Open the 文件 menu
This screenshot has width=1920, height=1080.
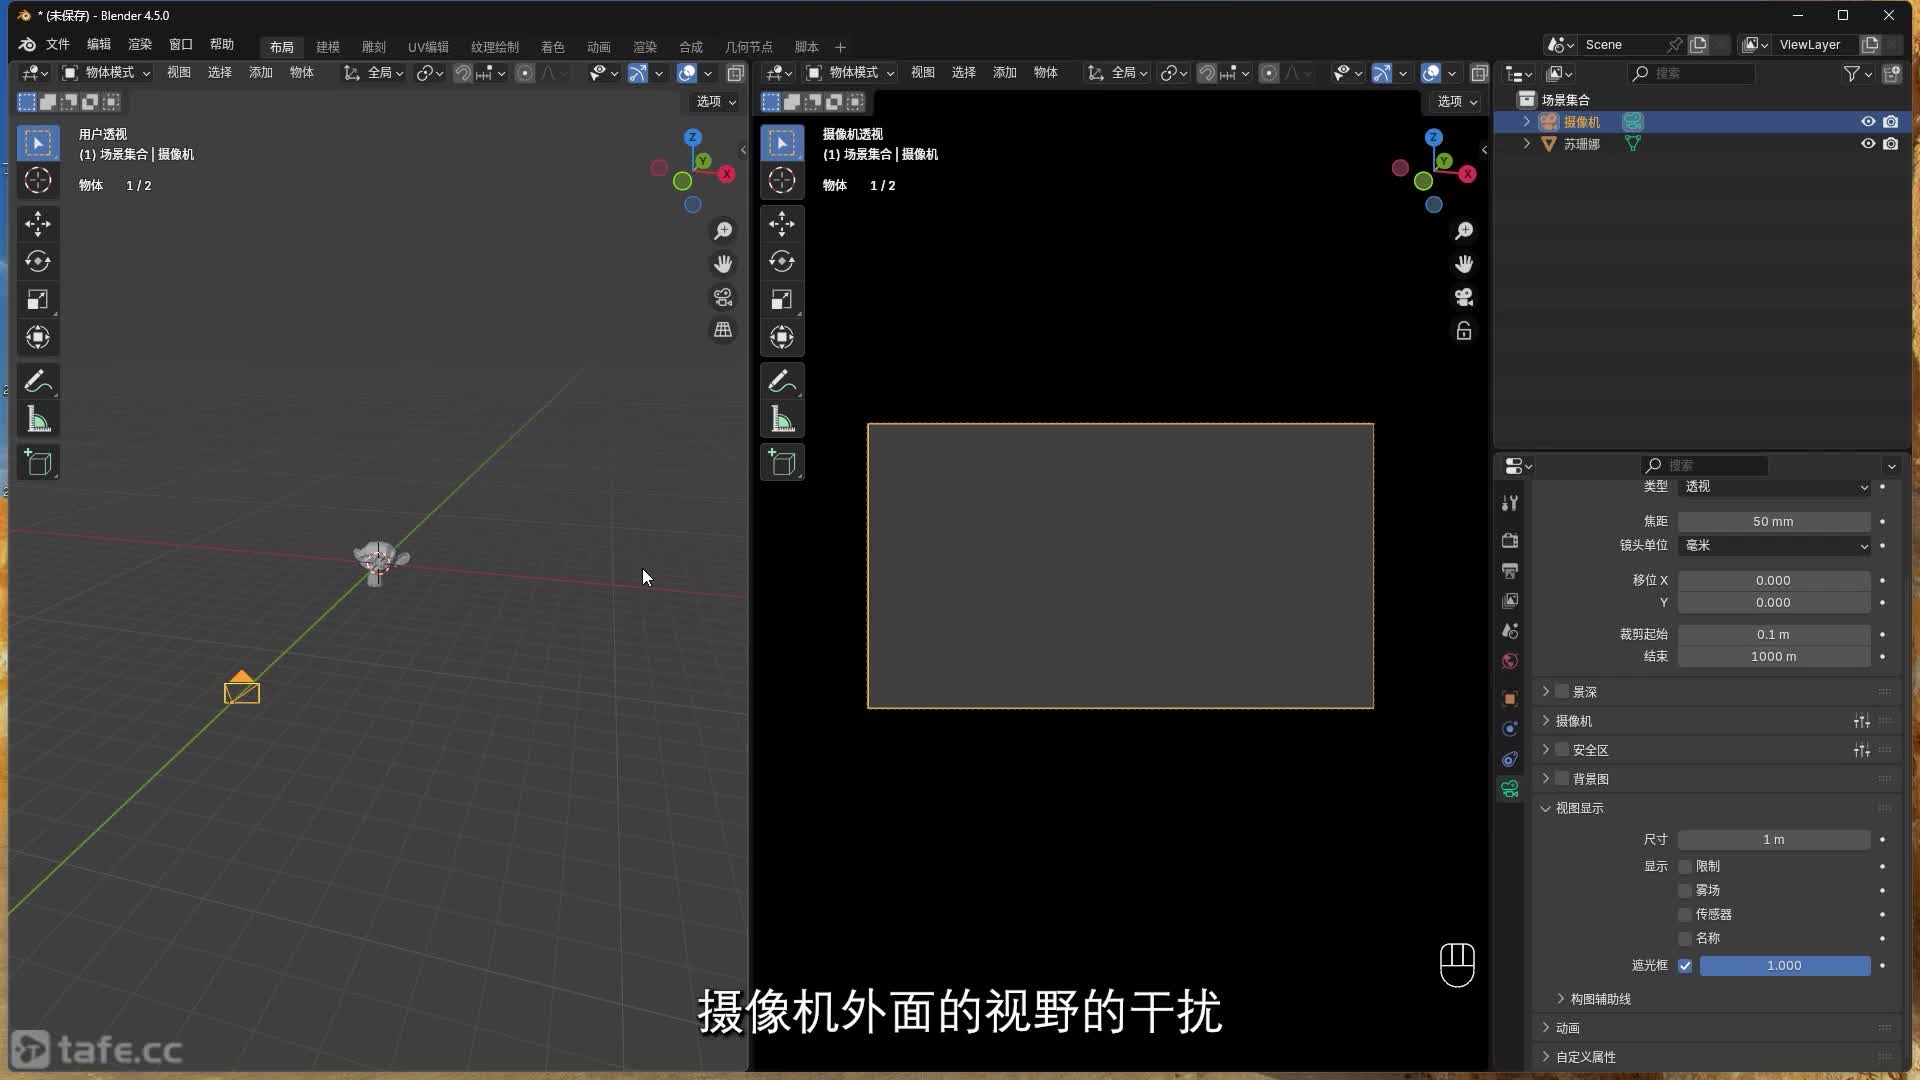[x=58, y=45]
